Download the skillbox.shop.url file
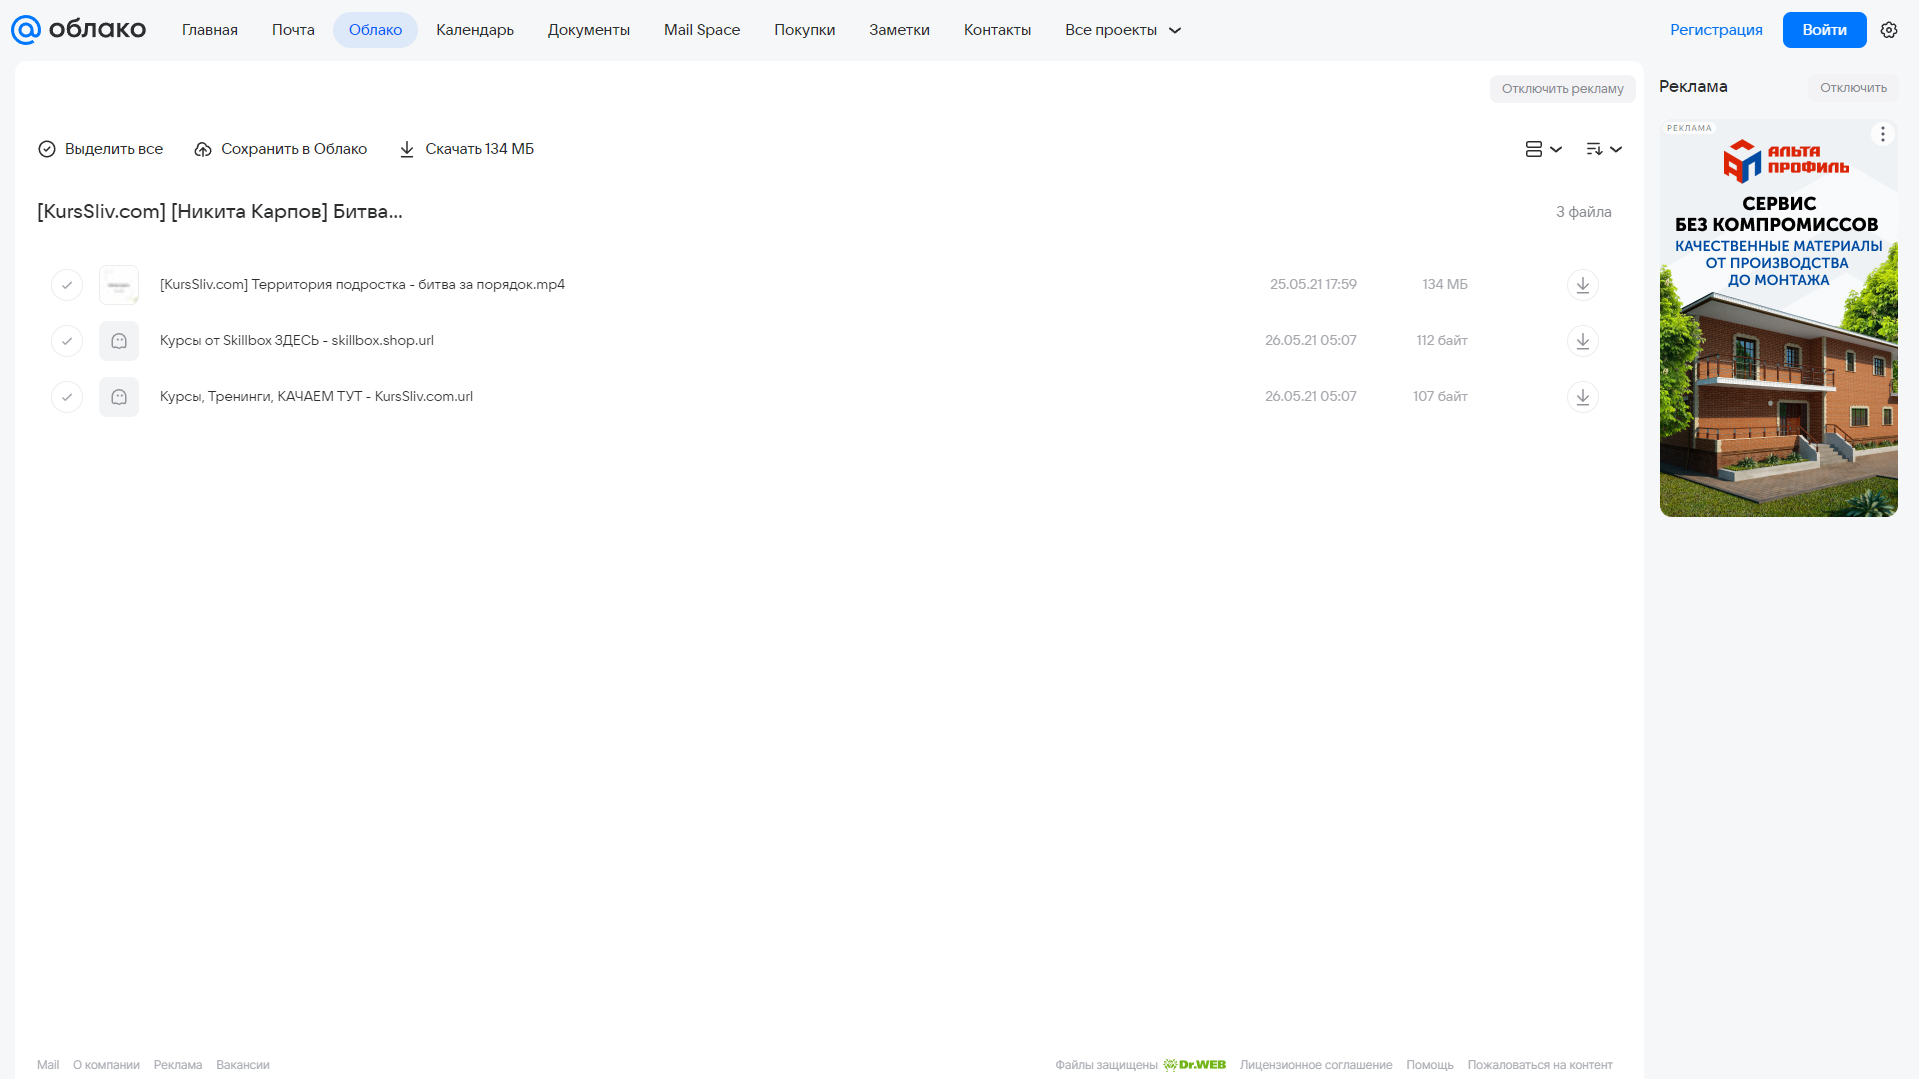The height and width of the screenshot is (1079, 1919). click(1582, 341)
